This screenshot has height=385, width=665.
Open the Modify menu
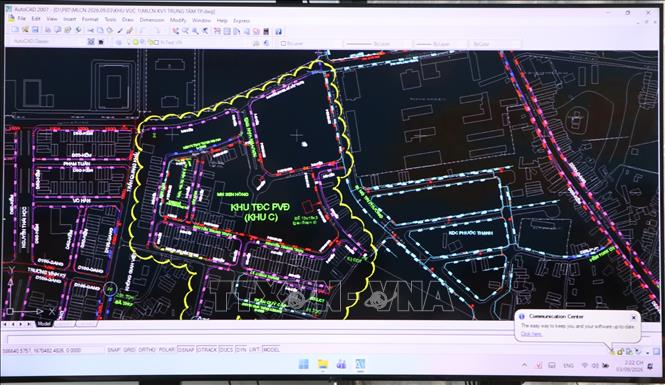178,20
